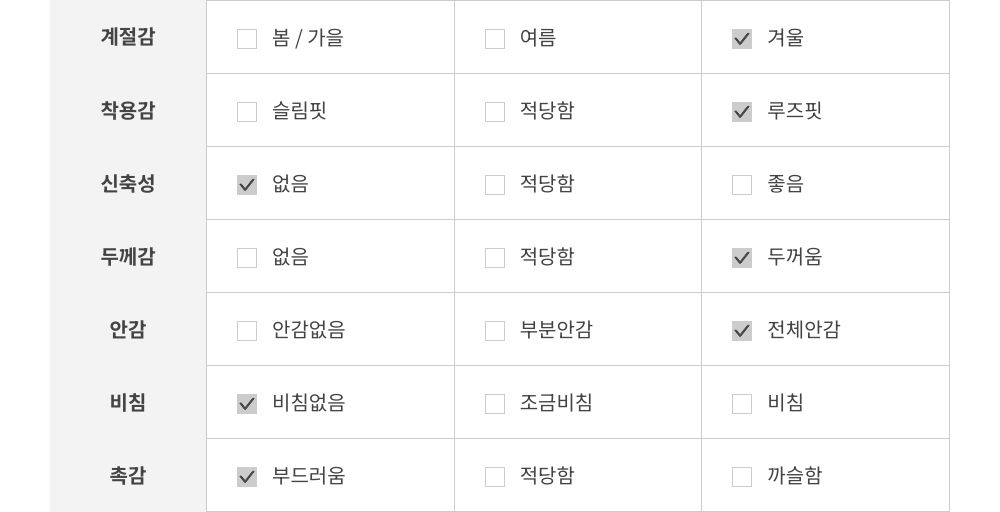Screen dimensions: 1000x512
Task: Check 적당함 in the 신축성 row
Action: tap(495, 185)
